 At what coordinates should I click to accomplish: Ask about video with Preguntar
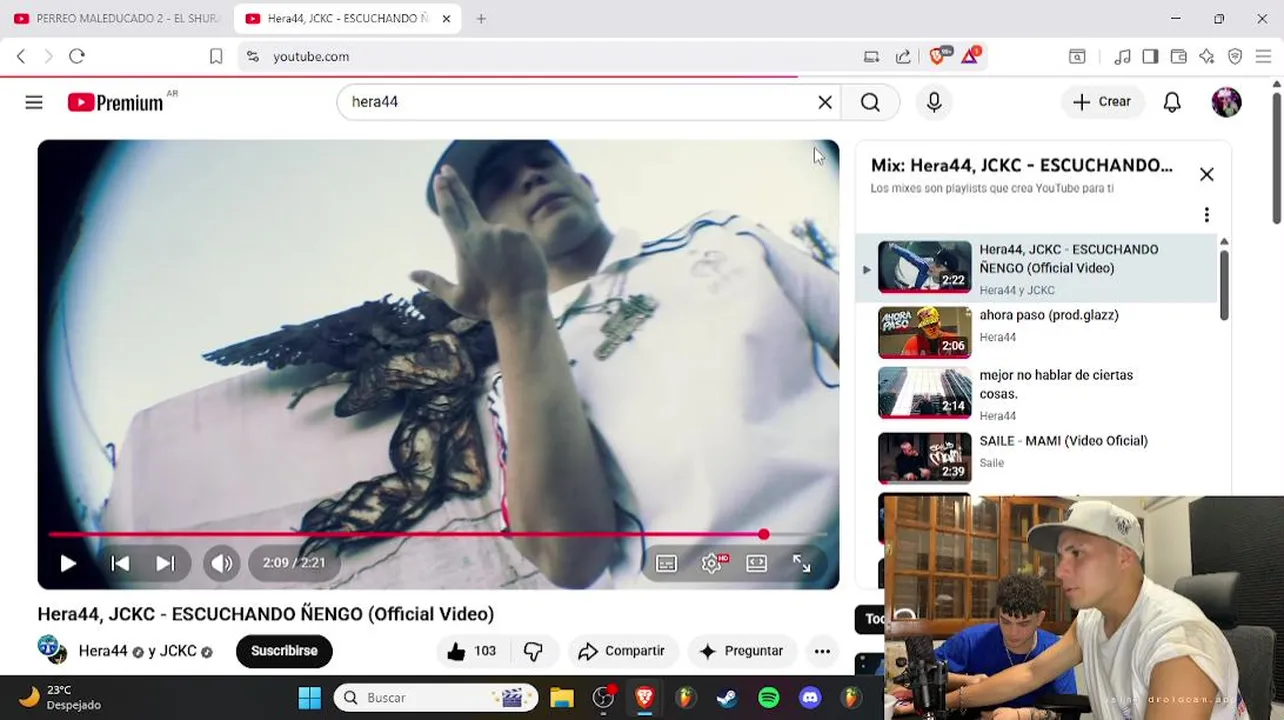coord(741,651)
